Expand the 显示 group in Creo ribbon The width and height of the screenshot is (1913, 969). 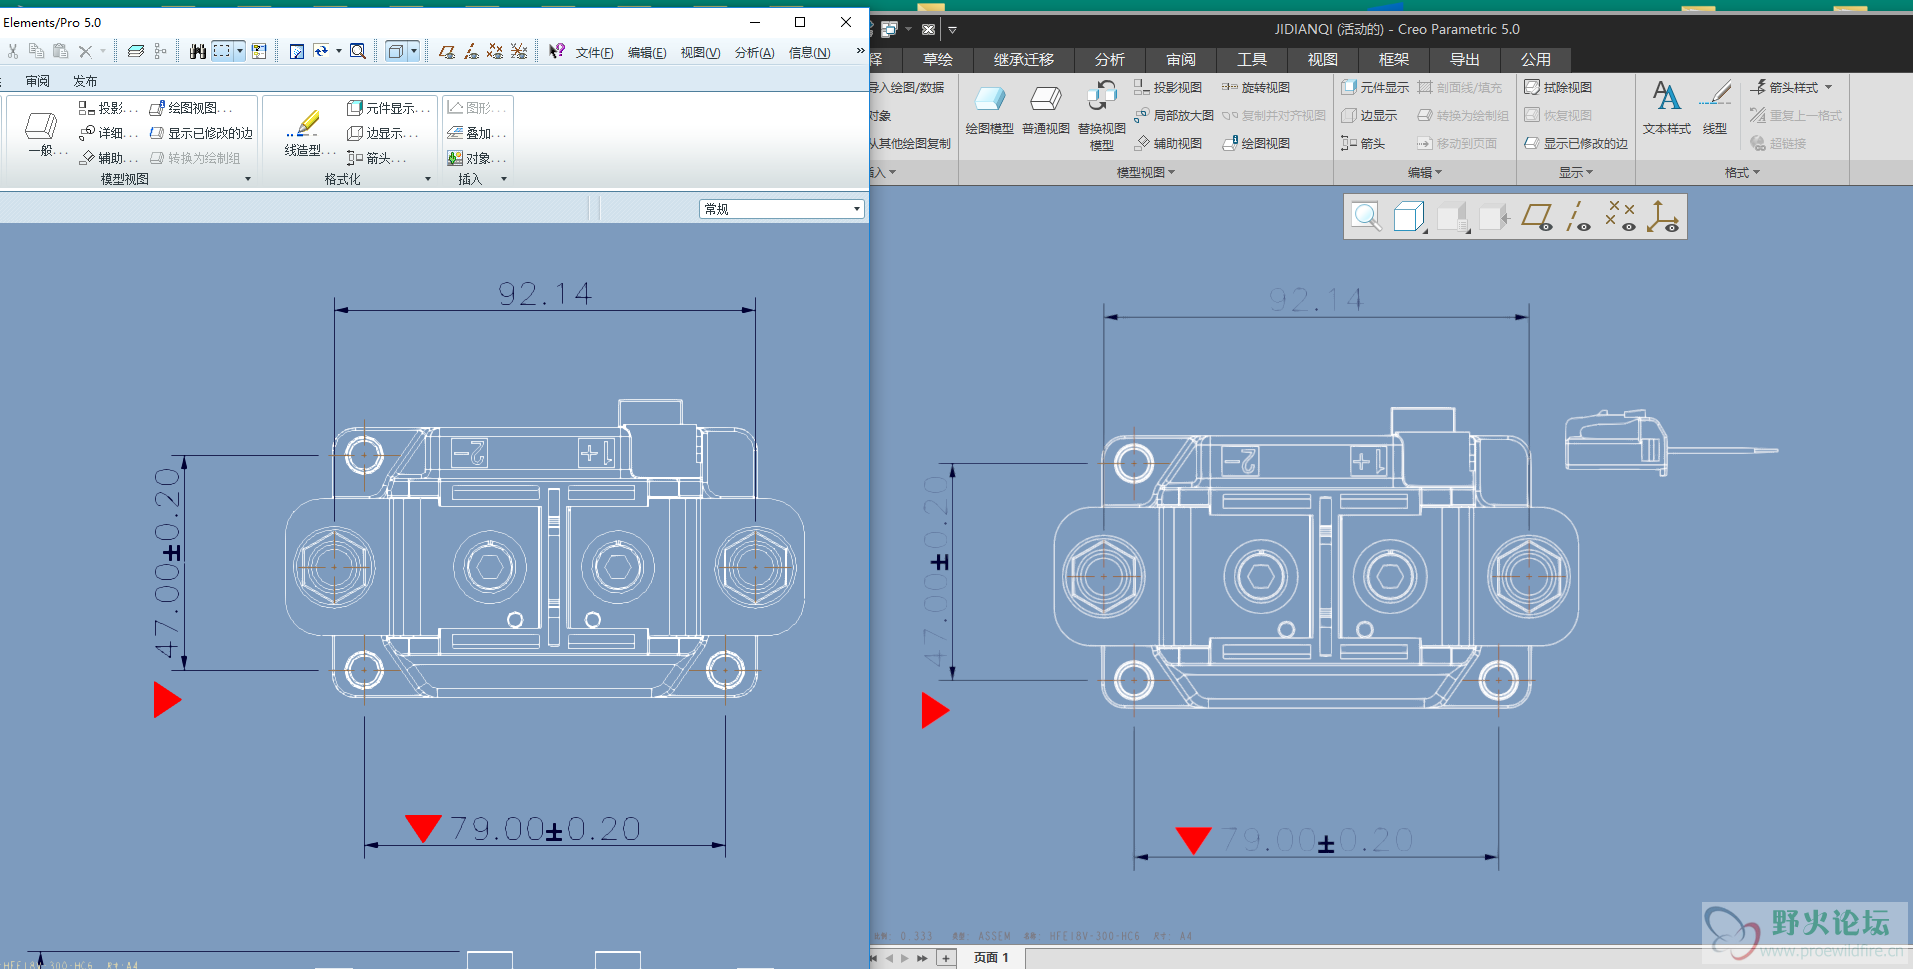click(x=1576, y=172)
